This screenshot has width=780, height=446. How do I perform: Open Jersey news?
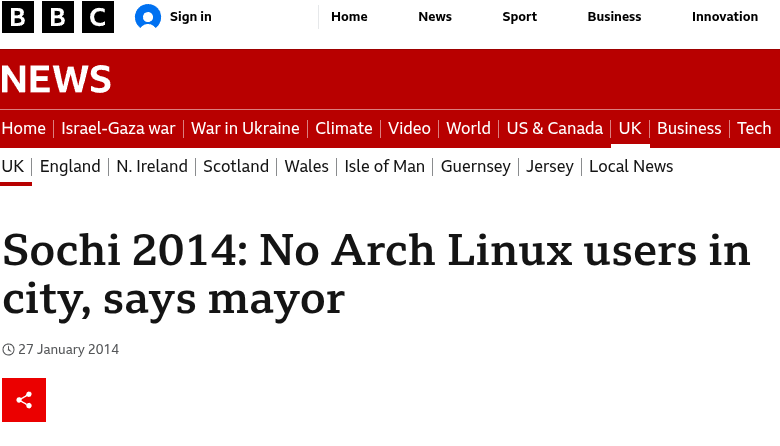coord(550,166)
